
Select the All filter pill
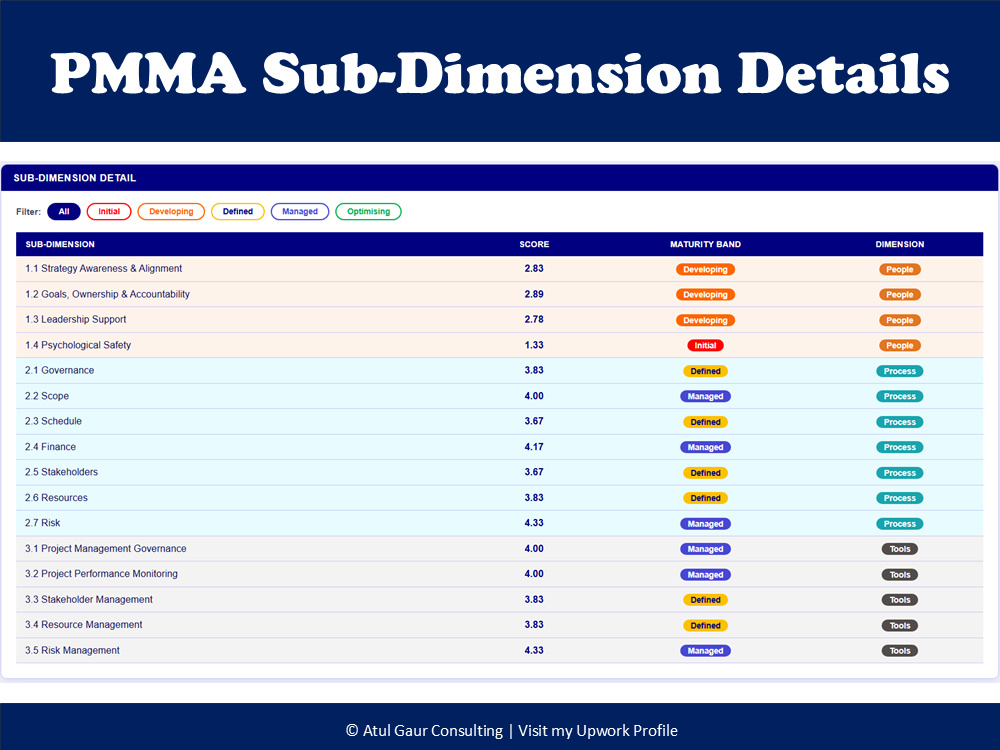point(64,211)
